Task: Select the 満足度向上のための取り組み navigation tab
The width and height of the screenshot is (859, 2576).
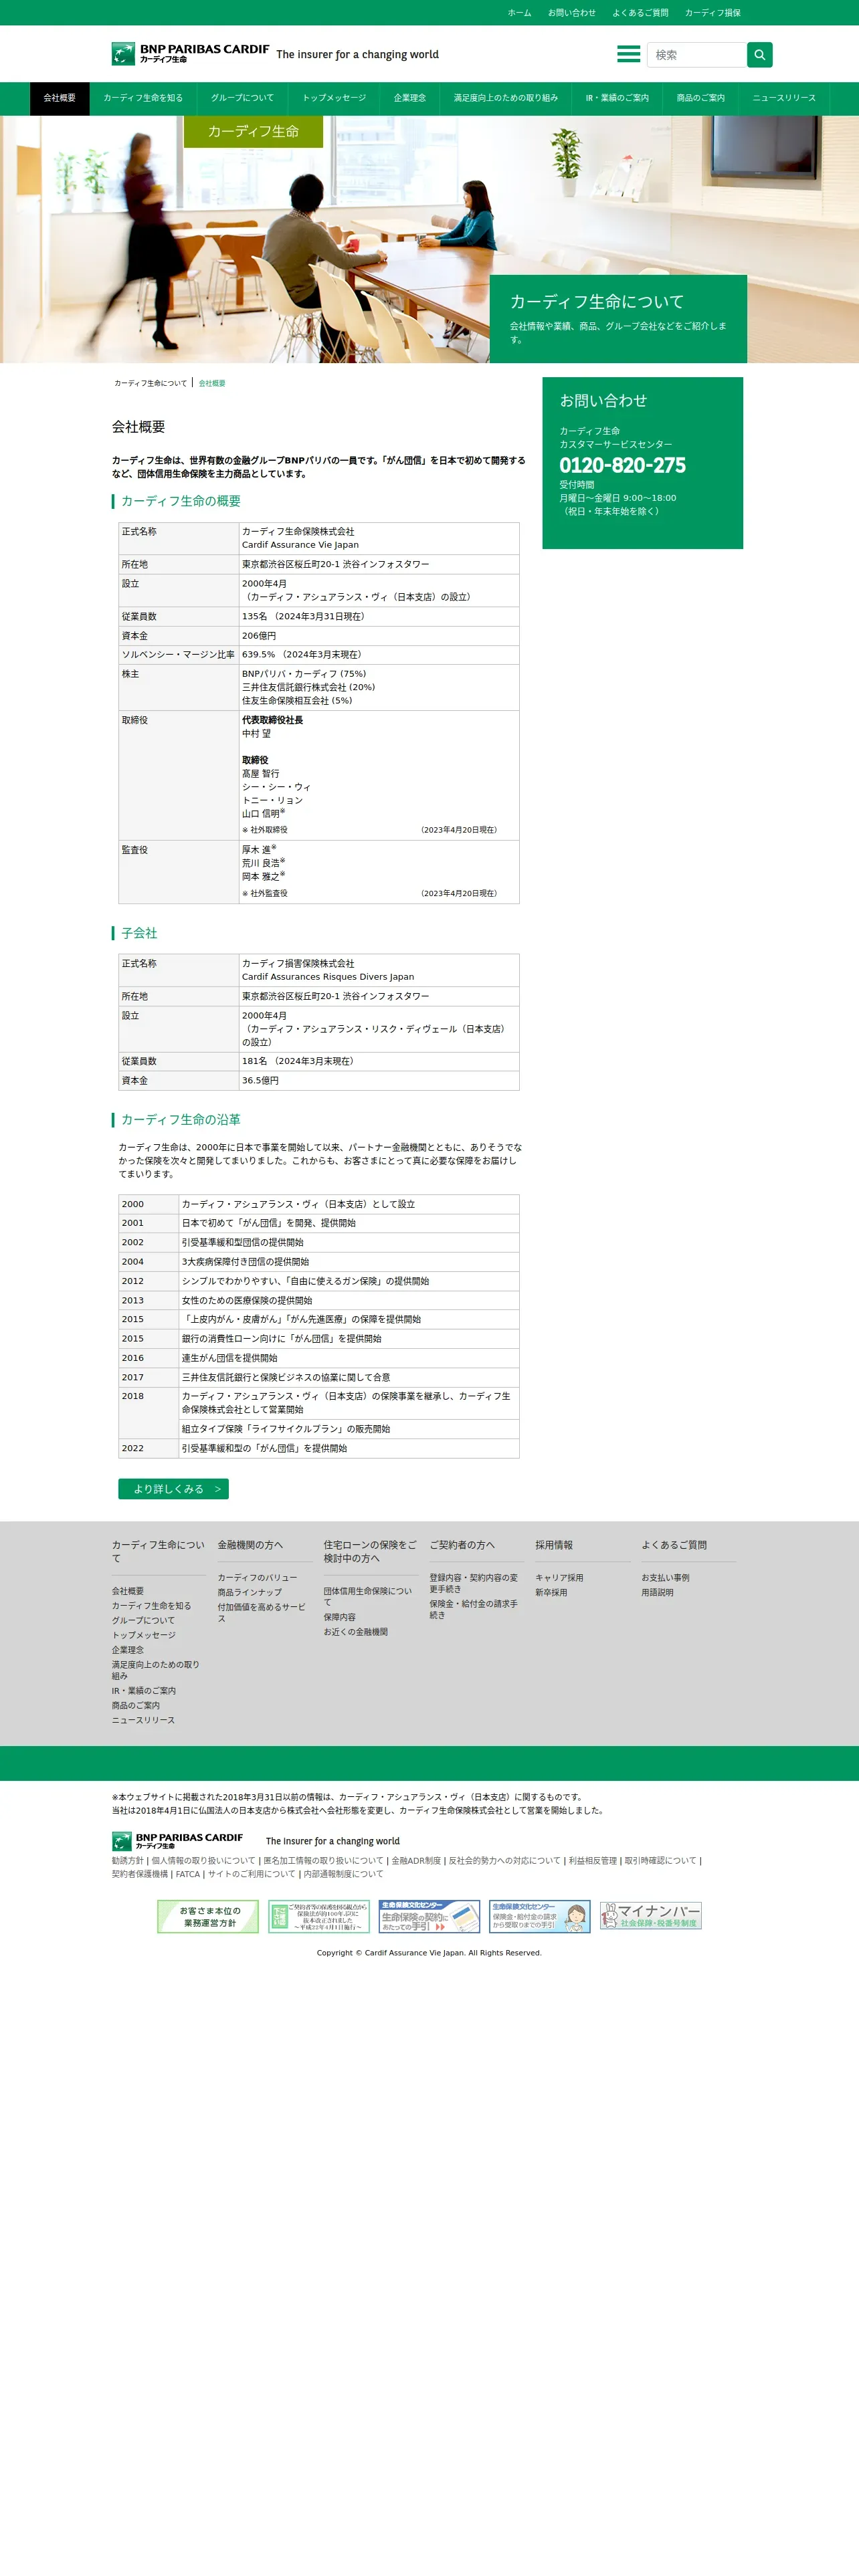Action: click(x=505, y=98)
